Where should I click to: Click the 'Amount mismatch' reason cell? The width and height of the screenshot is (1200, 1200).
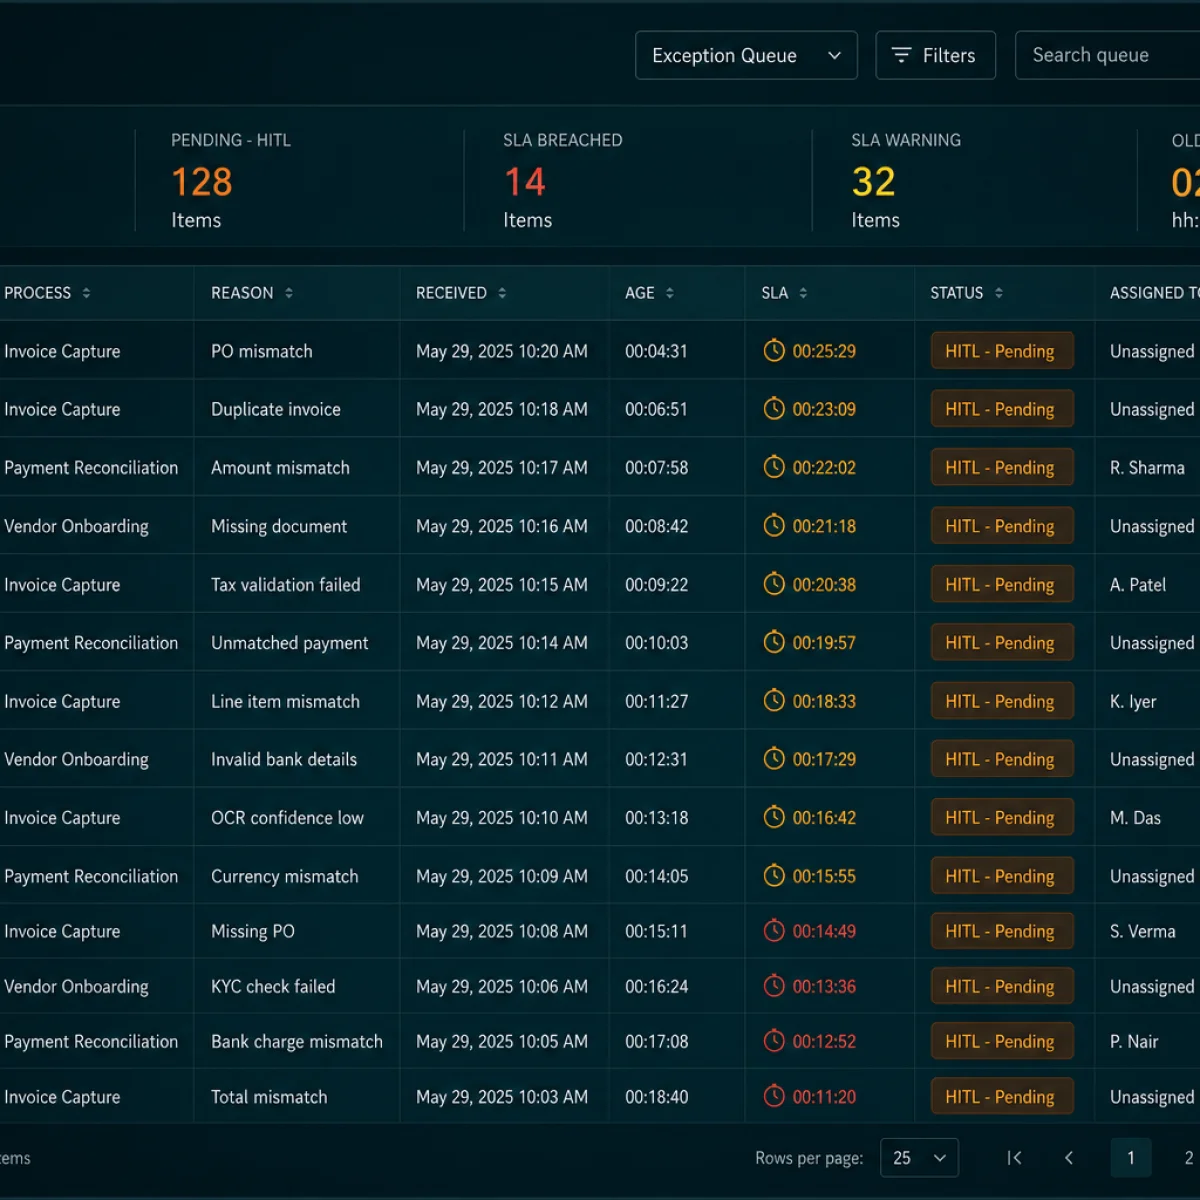280,467
